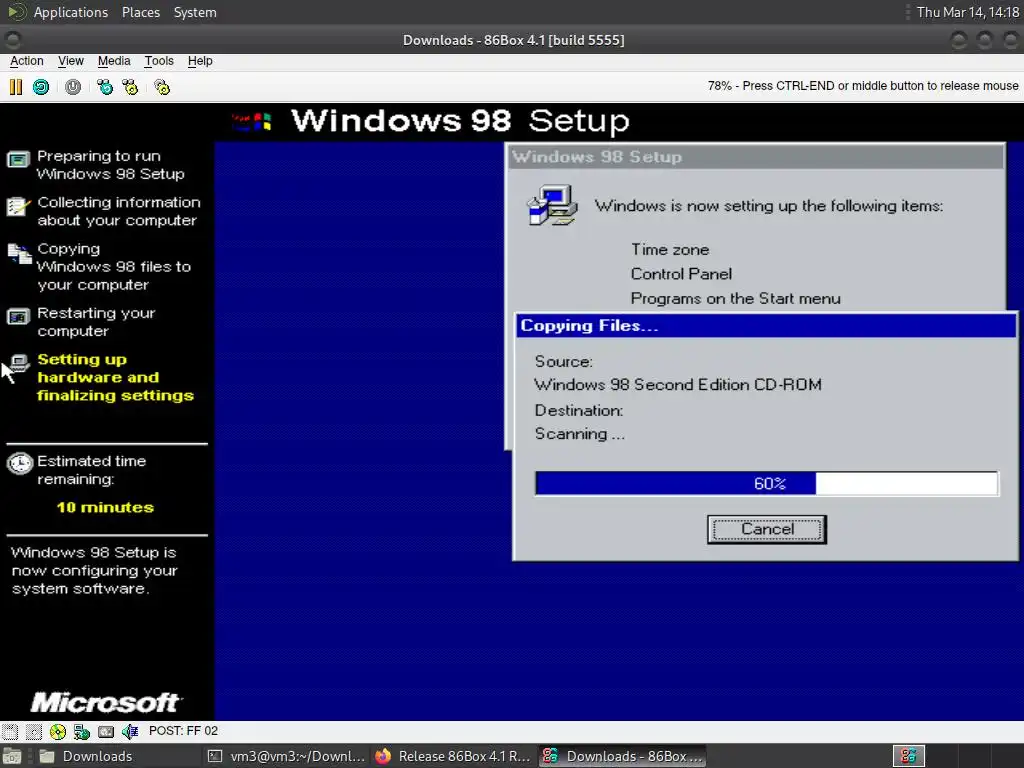Click the Copying files step icon
This screenshot has width=1024, height=768.
(19, 253)
